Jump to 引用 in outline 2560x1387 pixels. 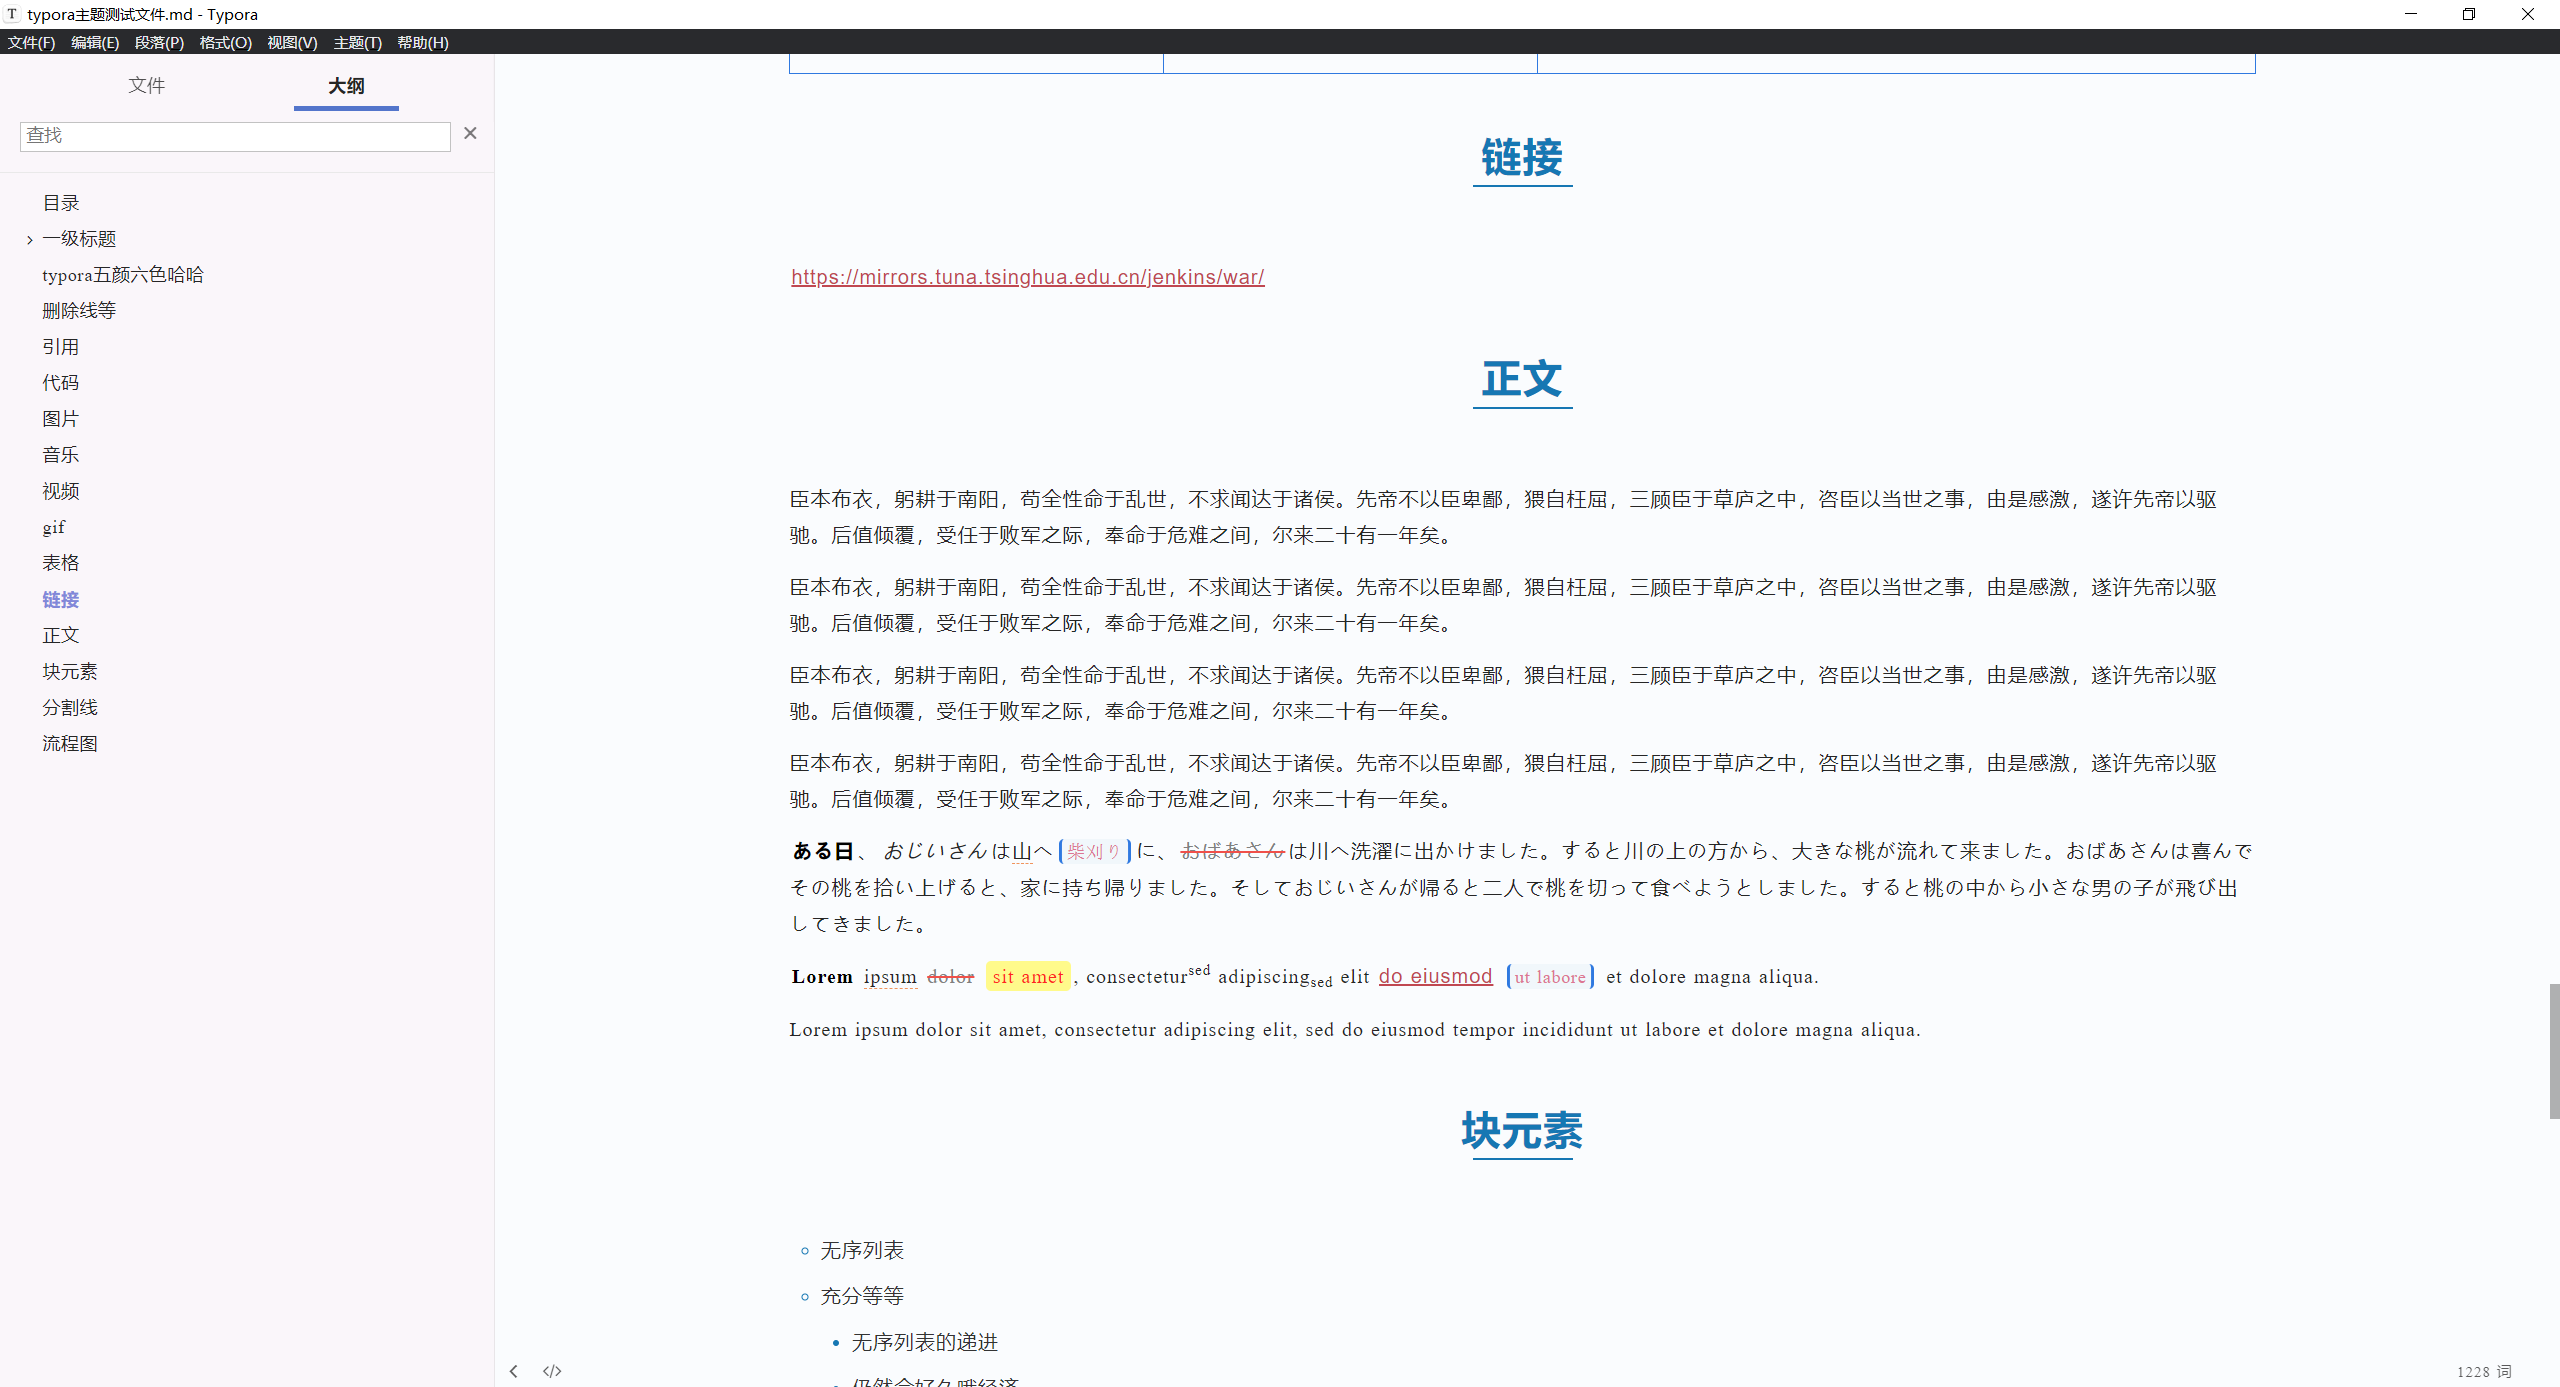[61, 347]
